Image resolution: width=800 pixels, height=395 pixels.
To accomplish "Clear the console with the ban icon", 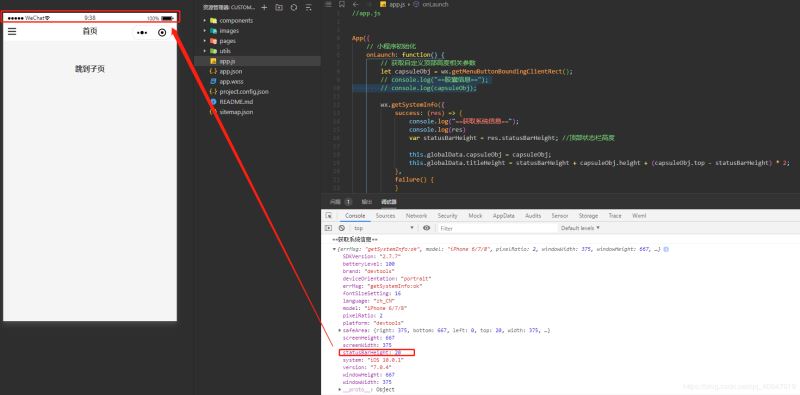I will 342,228.
